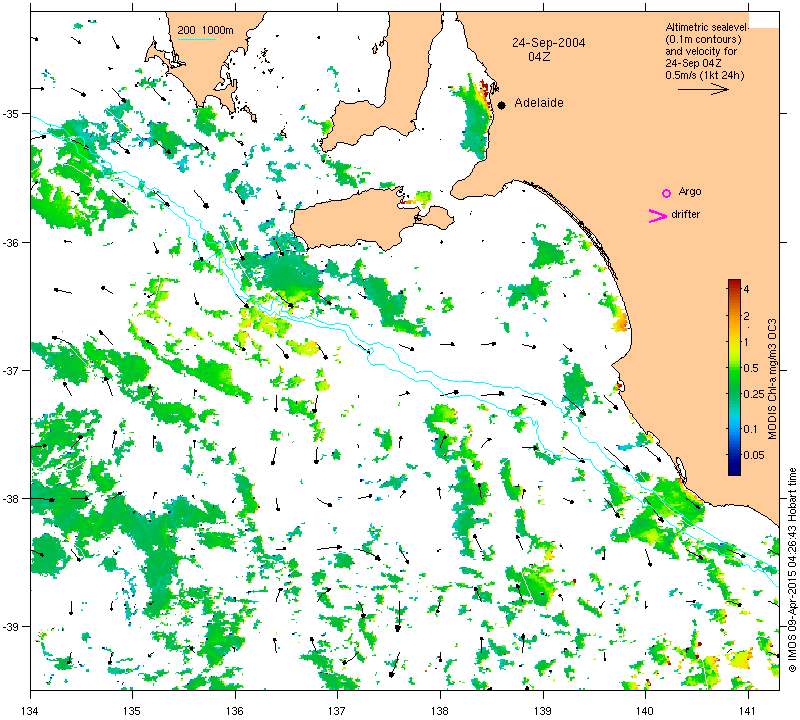800x720 pixels.
Task: Click the colorbar value label 2
Action: tap(746, 316)
